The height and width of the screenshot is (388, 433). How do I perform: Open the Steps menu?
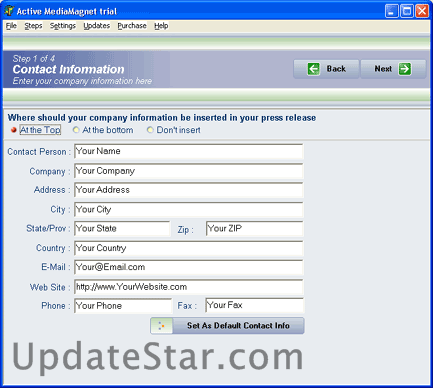(33, 26)
